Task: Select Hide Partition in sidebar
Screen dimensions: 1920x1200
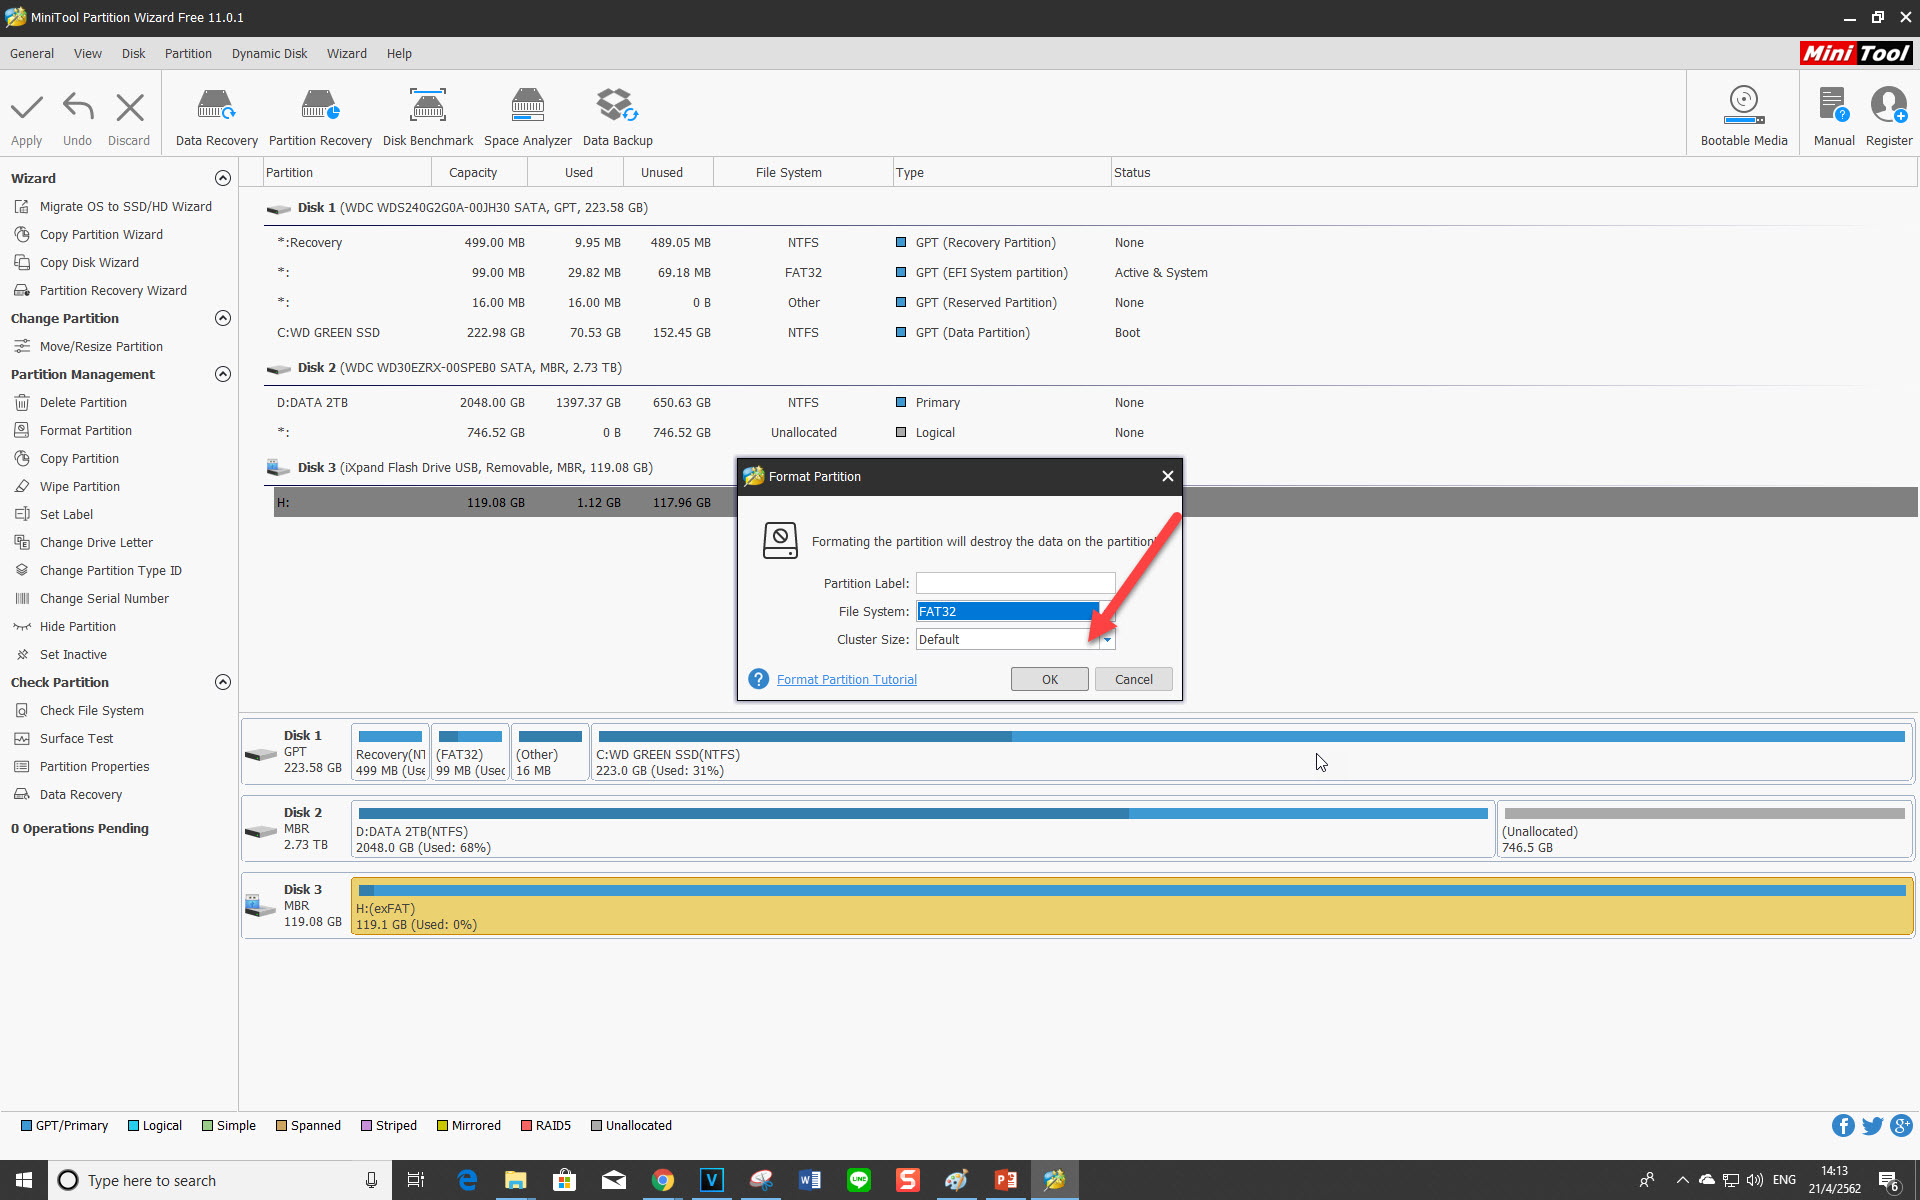Action: tap(77, 626)
